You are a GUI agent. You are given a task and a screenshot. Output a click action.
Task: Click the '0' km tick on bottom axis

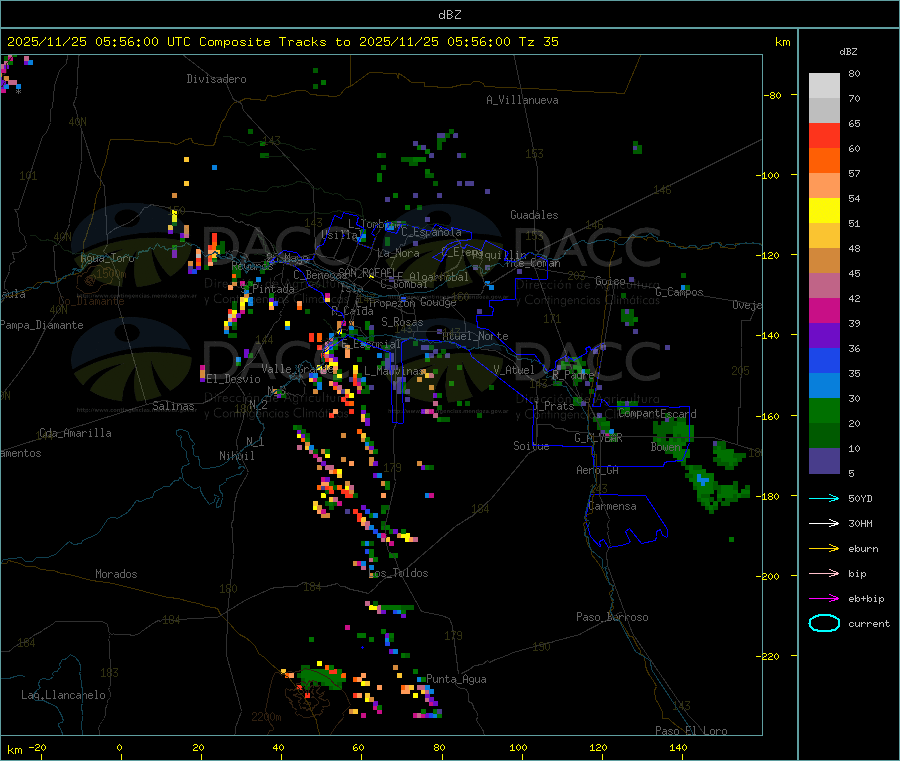(x=119, y=747)
